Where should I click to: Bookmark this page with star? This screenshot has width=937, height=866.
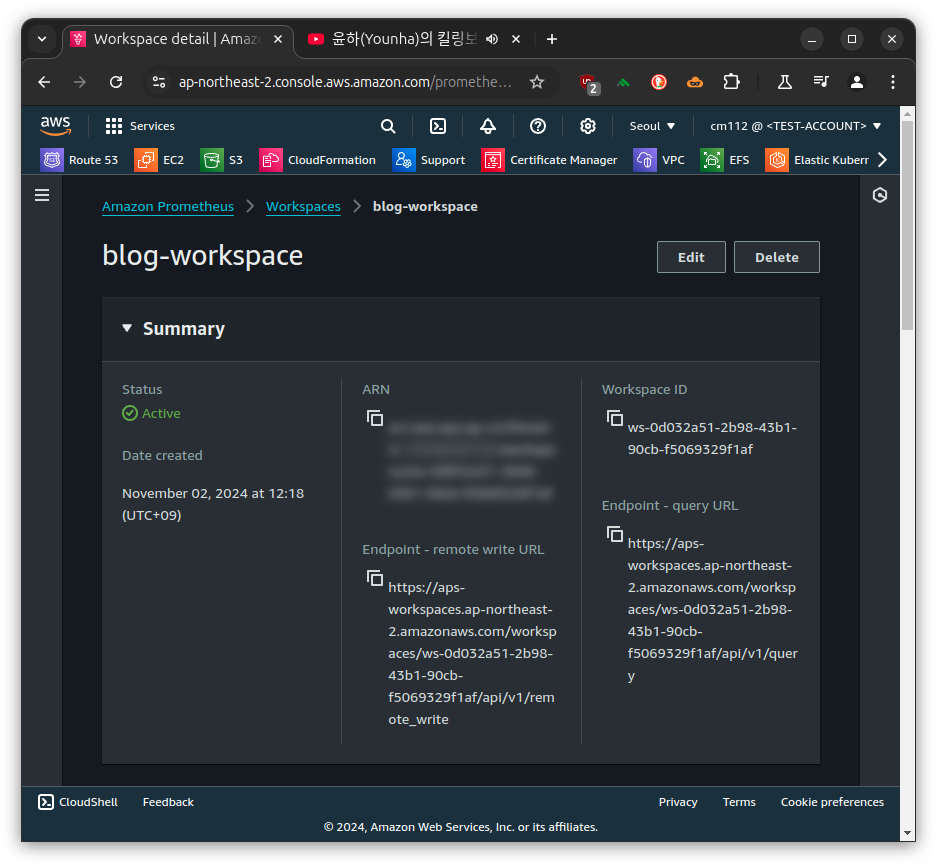(x=537, y=82)
